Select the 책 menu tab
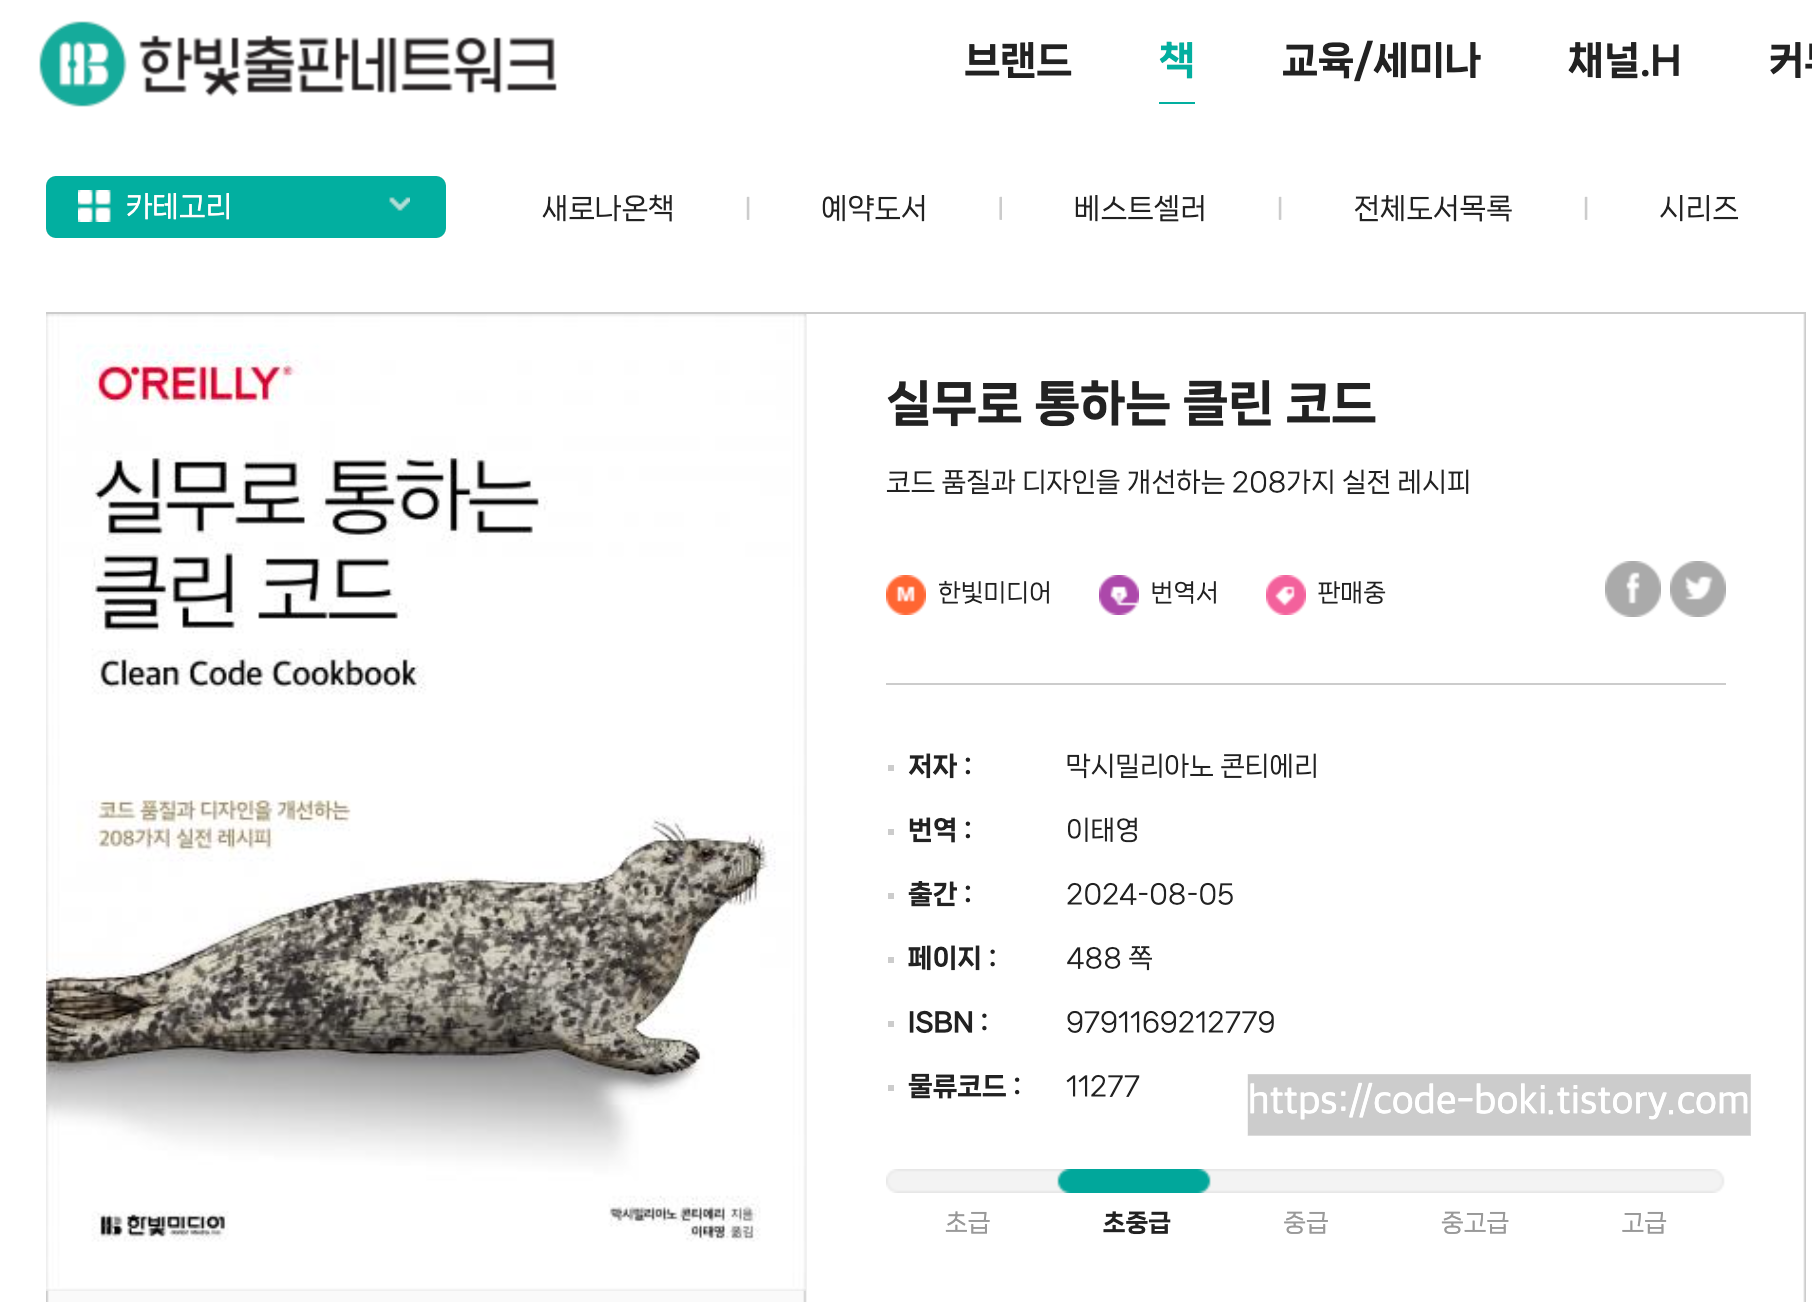 [1177, 60]
